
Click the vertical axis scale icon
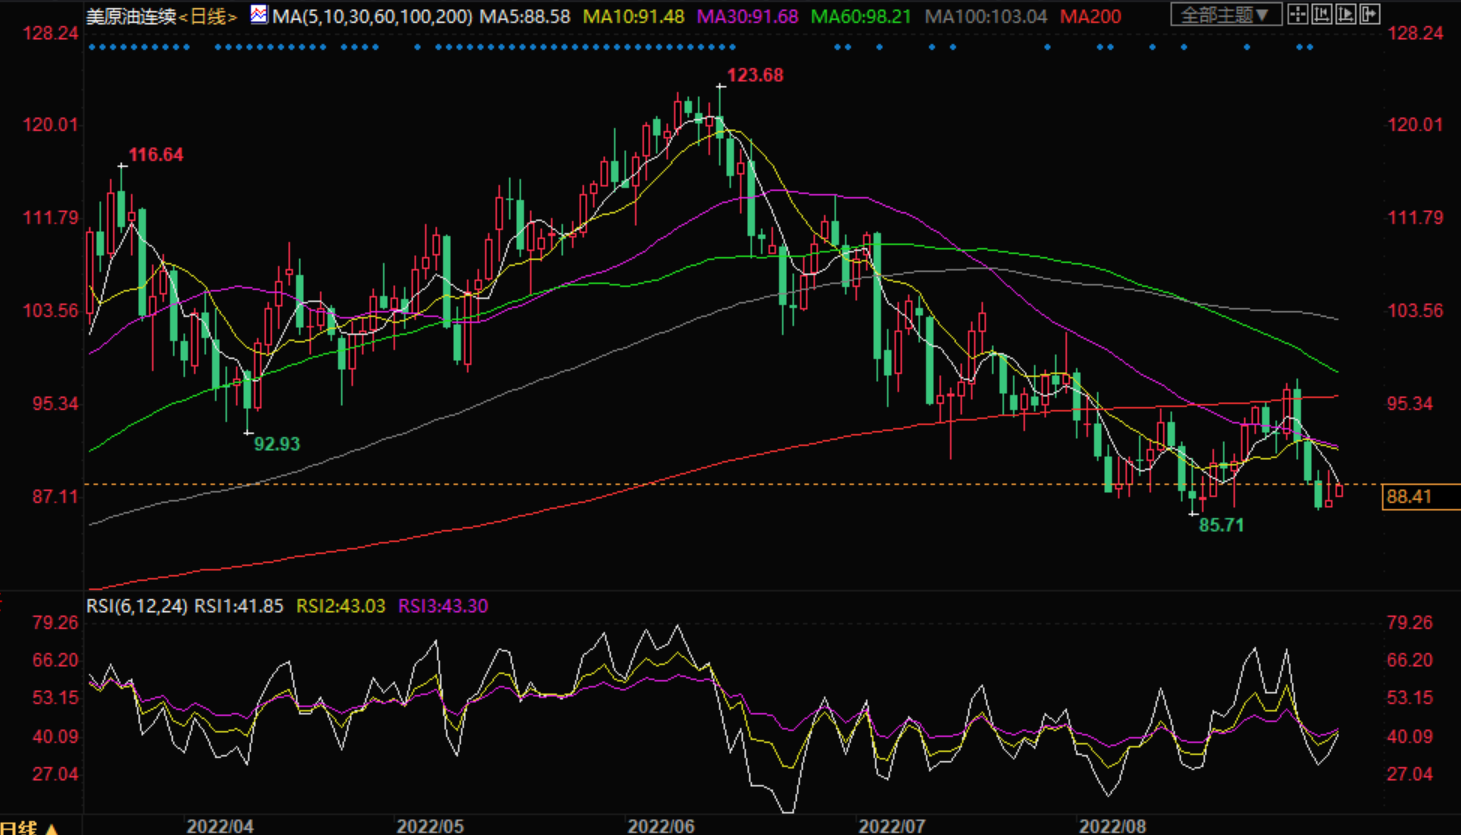(x=1321, y=14)
